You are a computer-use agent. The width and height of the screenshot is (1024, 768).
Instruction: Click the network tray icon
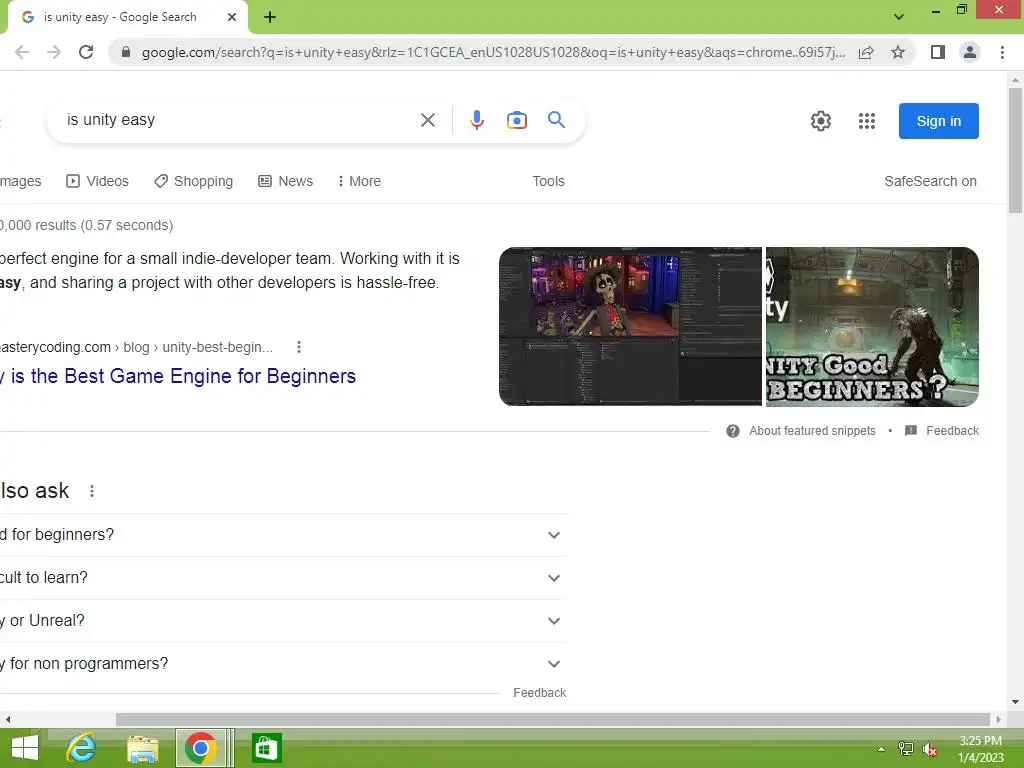(906, 748)
